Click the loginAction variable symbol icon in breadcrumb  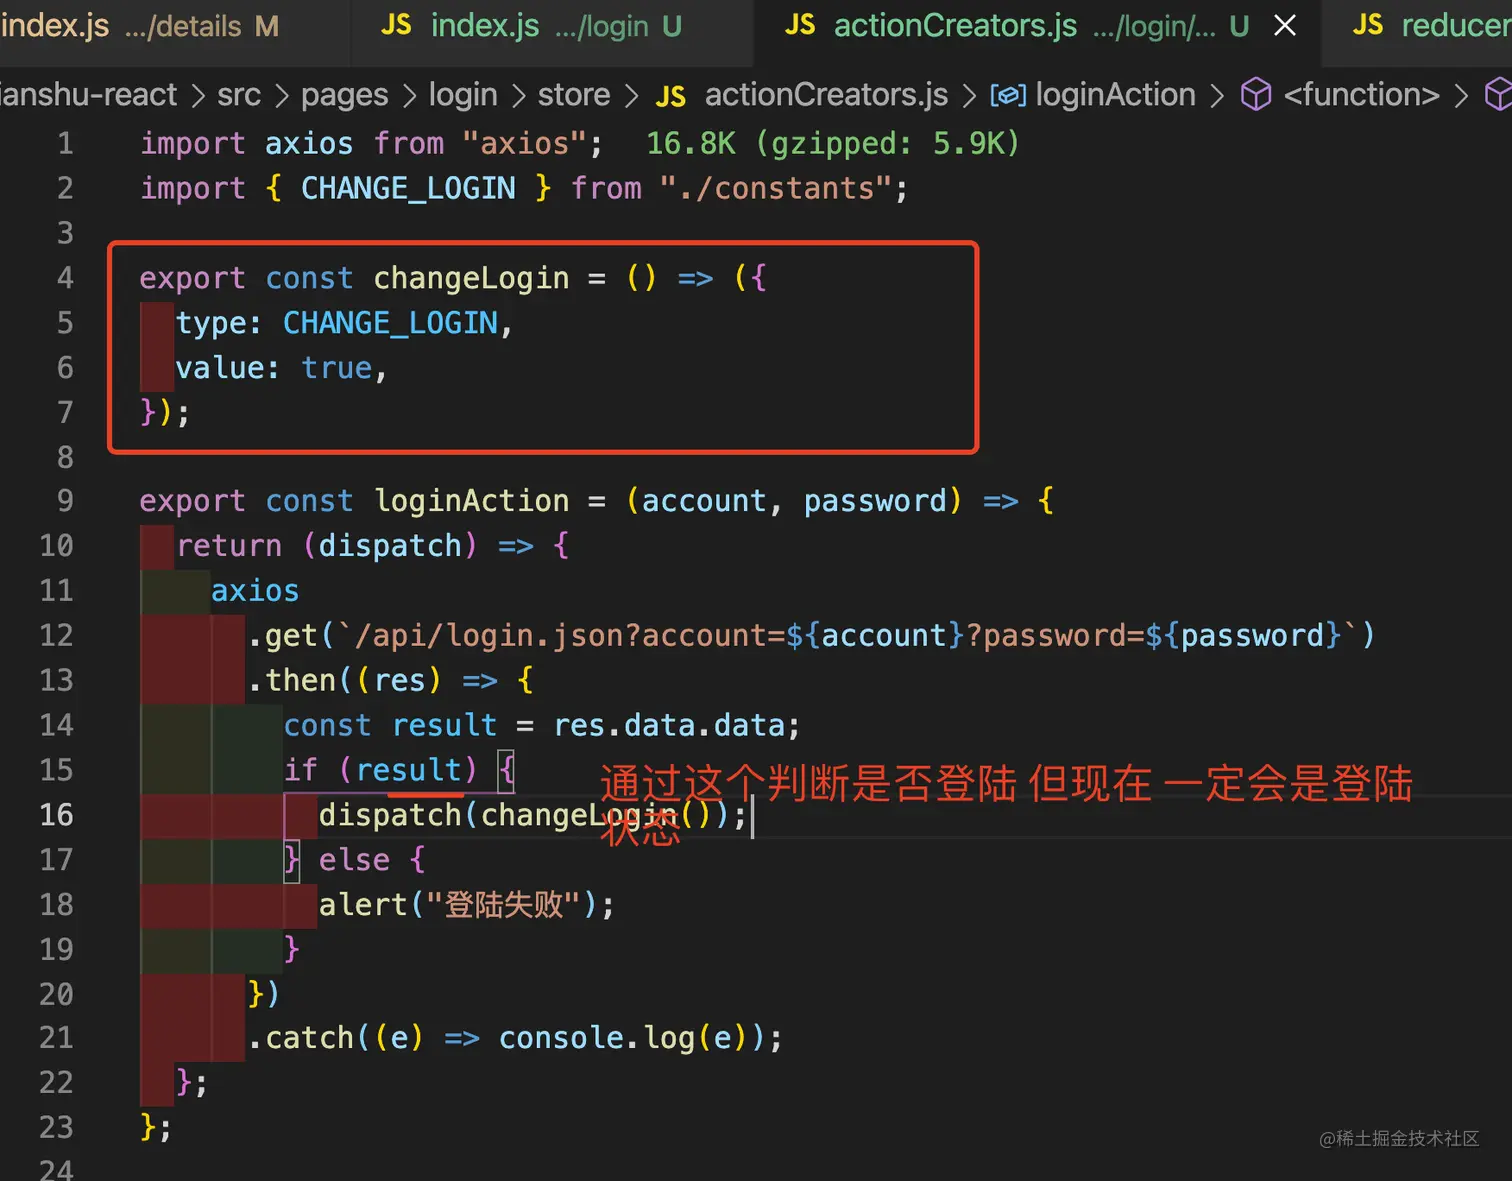[x=1008, y=95]
